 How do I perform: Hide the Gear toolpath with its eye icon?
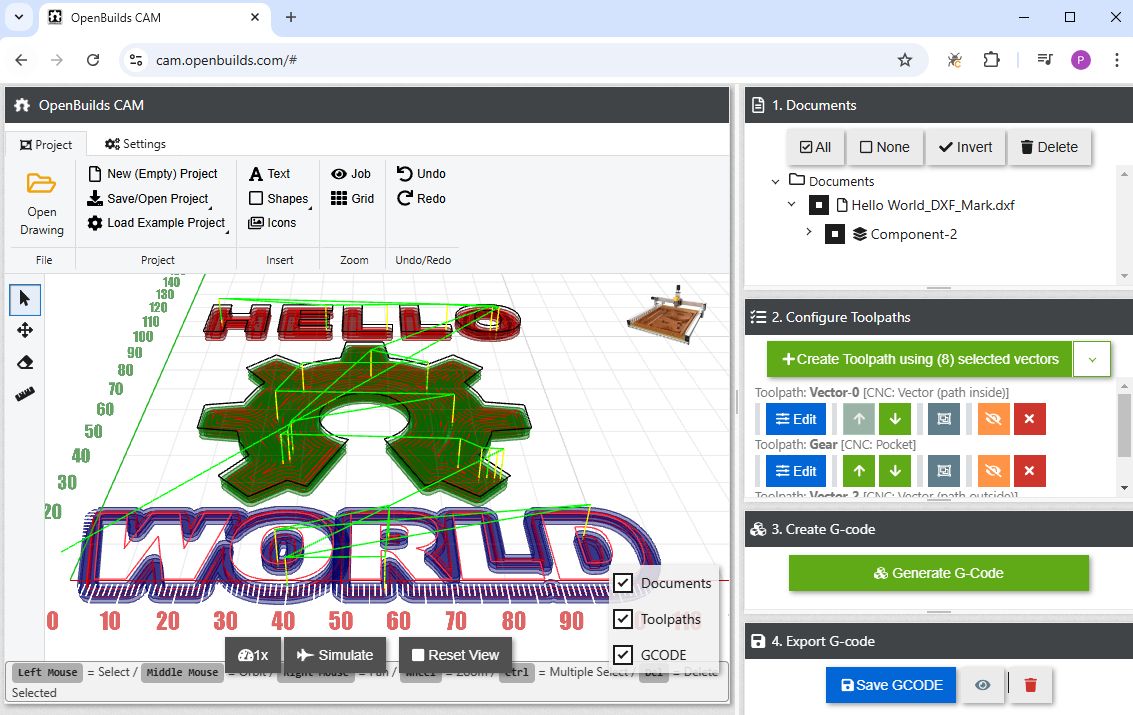[x=993, y=470]
